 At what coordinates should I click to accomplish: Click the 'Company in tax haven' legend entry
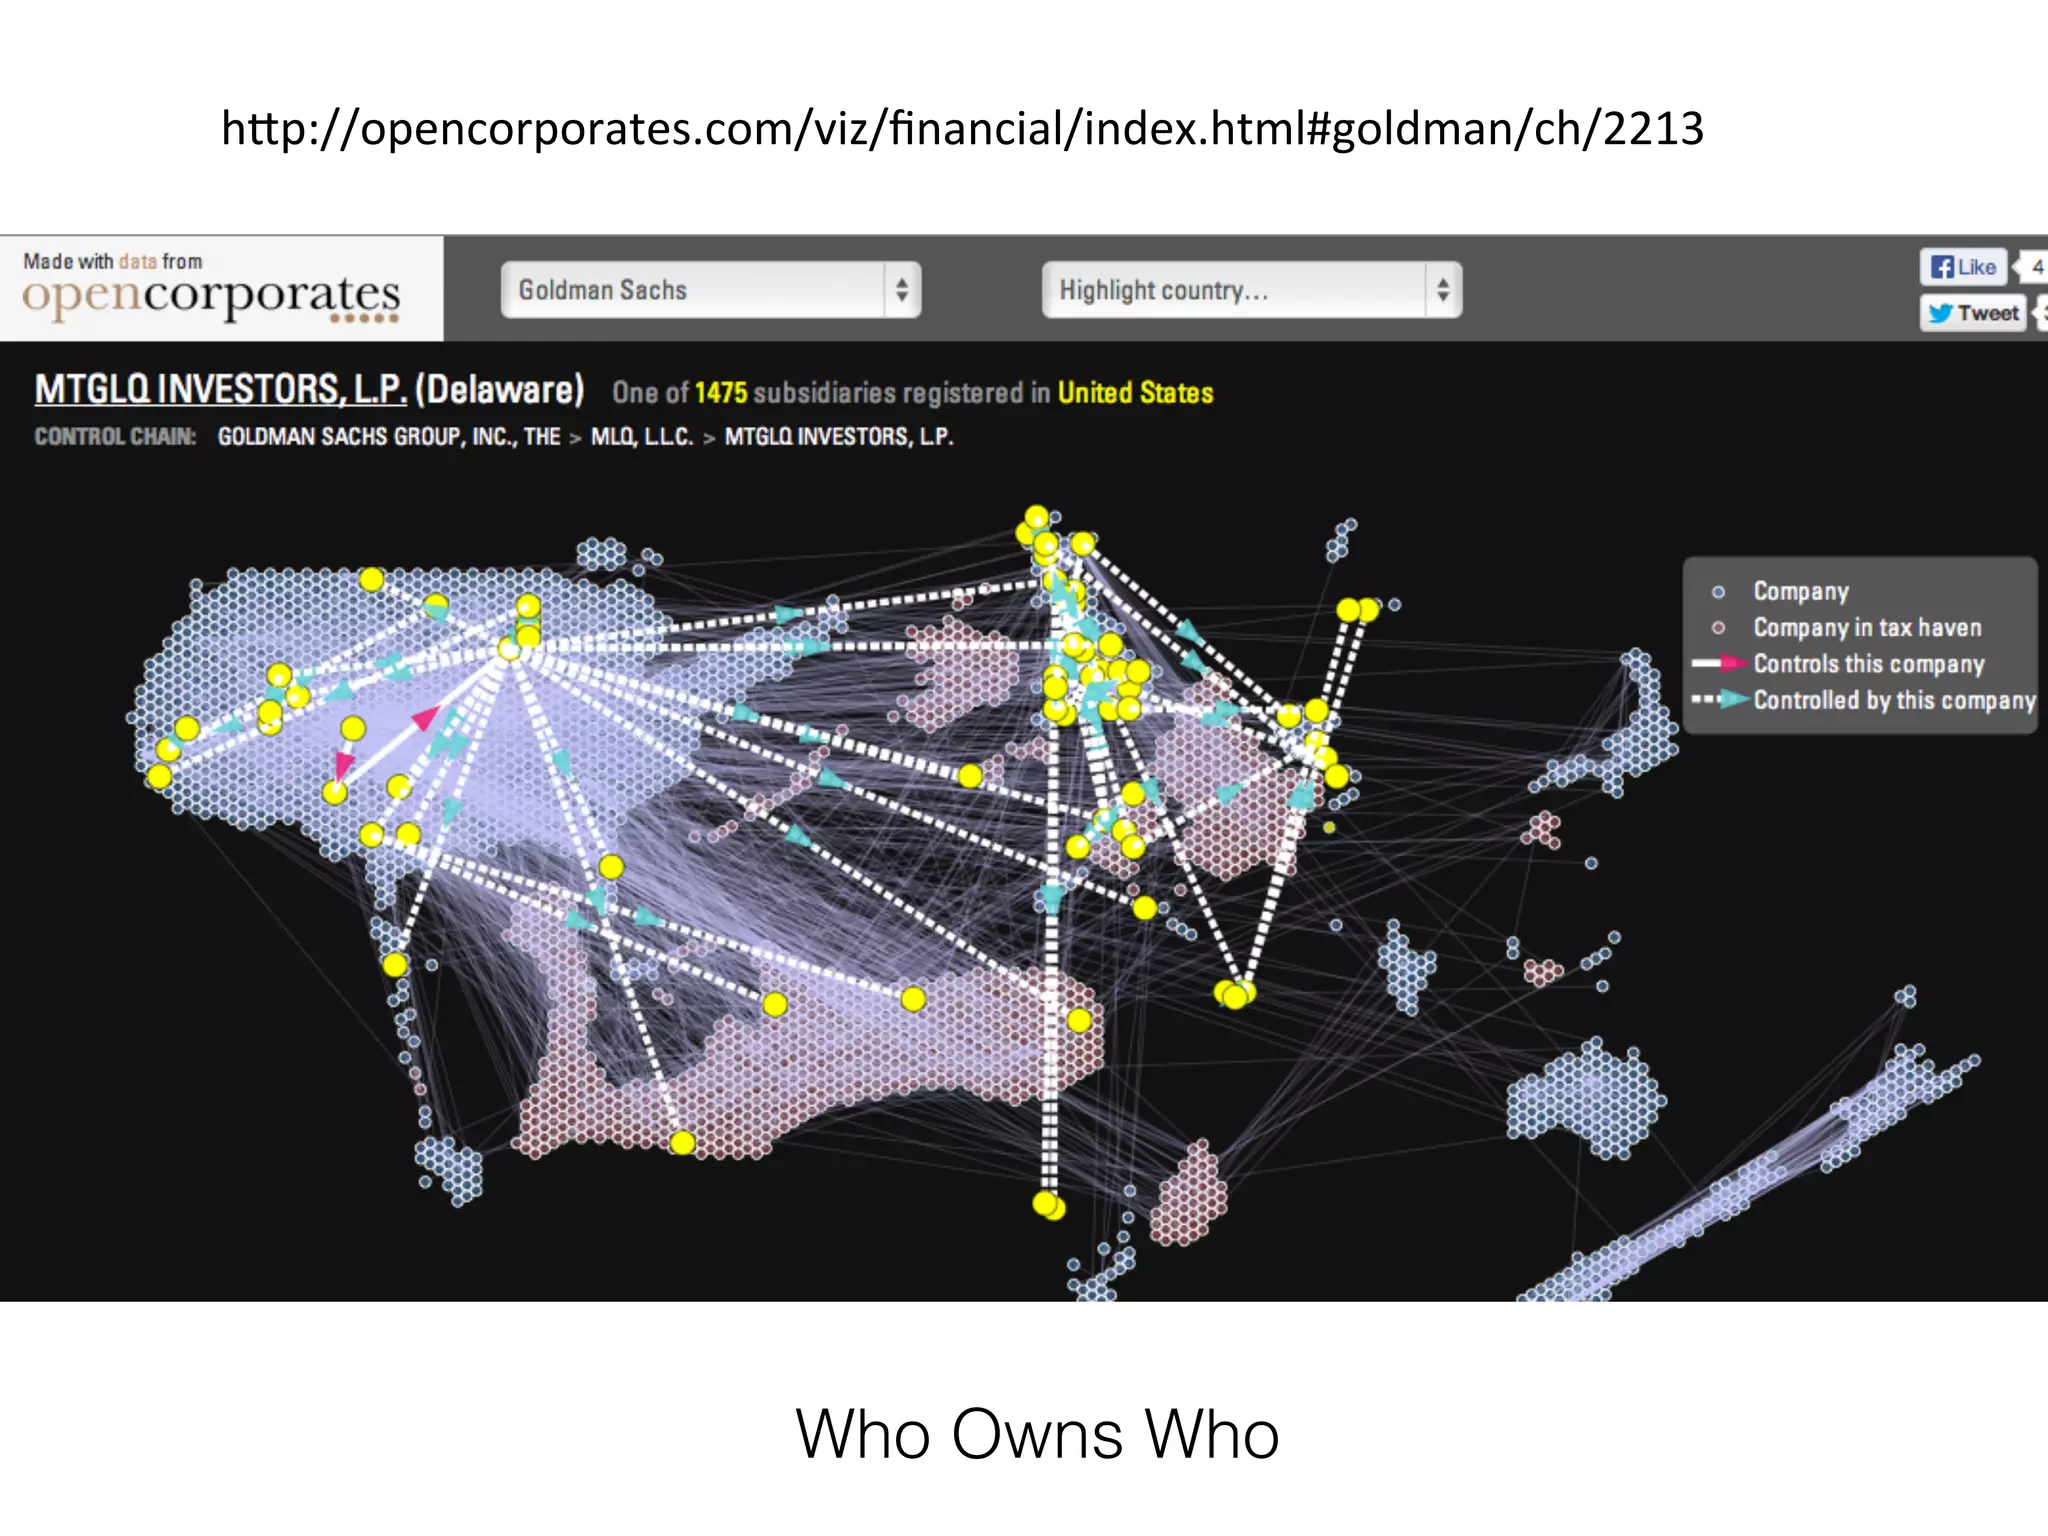(x=1867, y=628)
